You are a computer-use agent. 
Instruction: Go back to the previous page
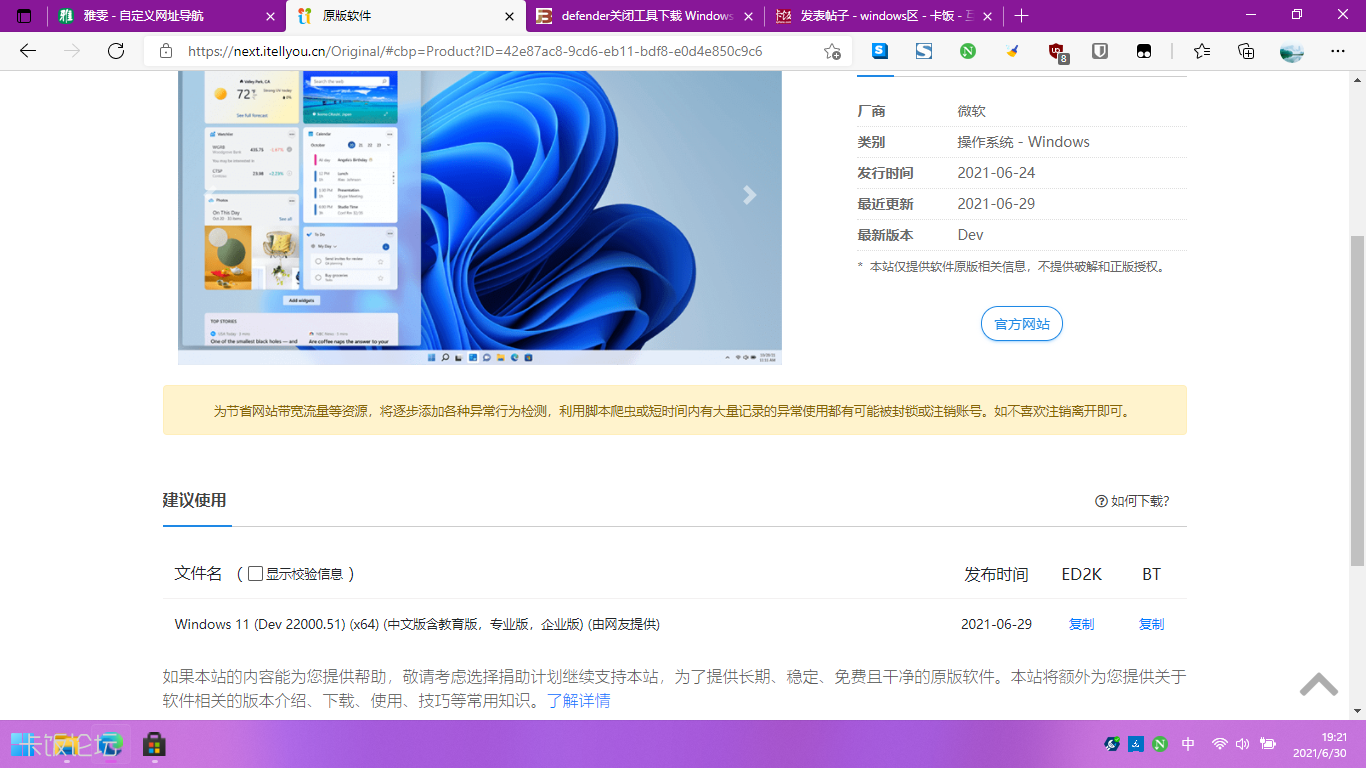coord(28,51)
